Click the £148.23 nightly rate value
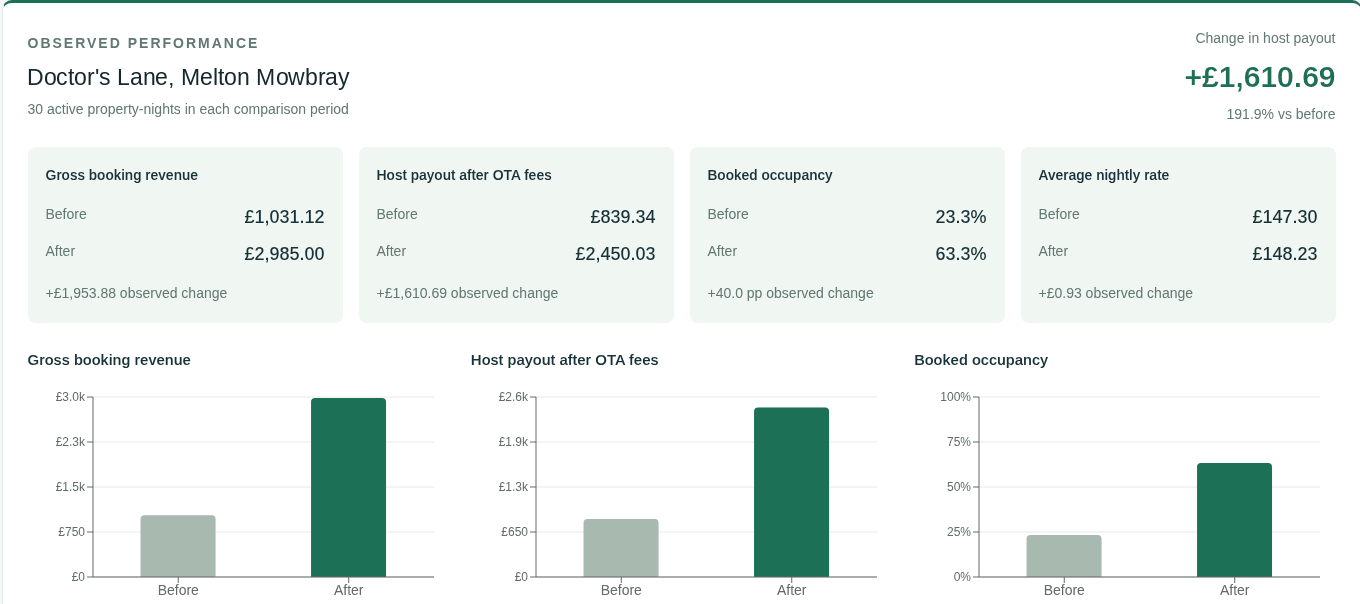Viewport: 1360px width, 604px height. (1285, 254)
